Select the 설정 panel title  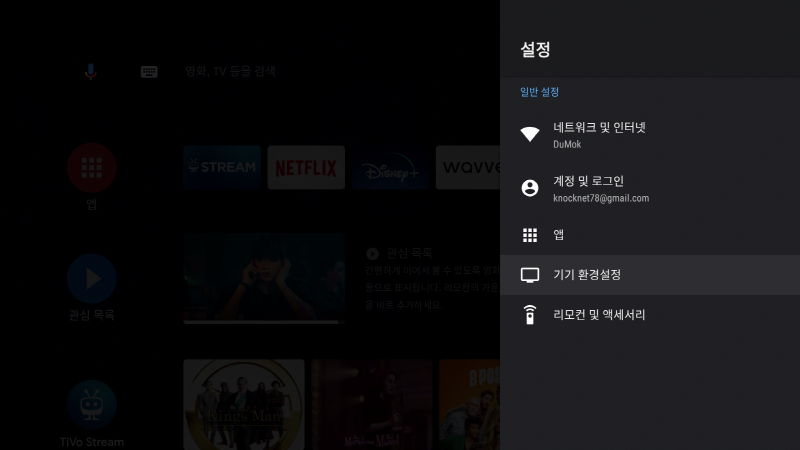click(x=535, y=49)
